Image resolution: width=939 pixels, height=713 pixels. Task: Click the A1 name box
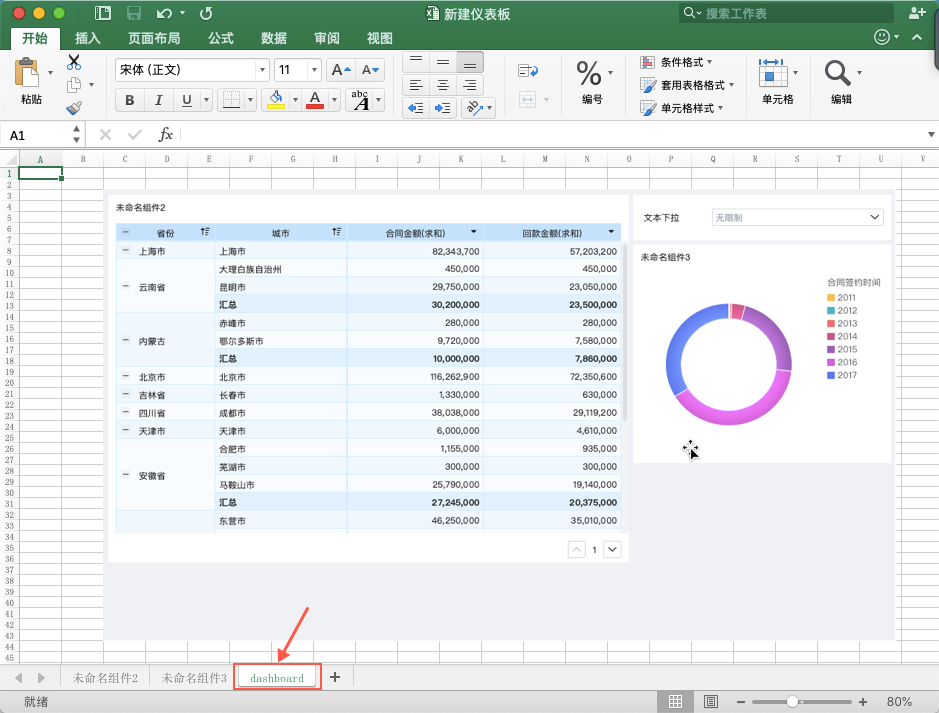pyautogui.click(x=36, y=135)
